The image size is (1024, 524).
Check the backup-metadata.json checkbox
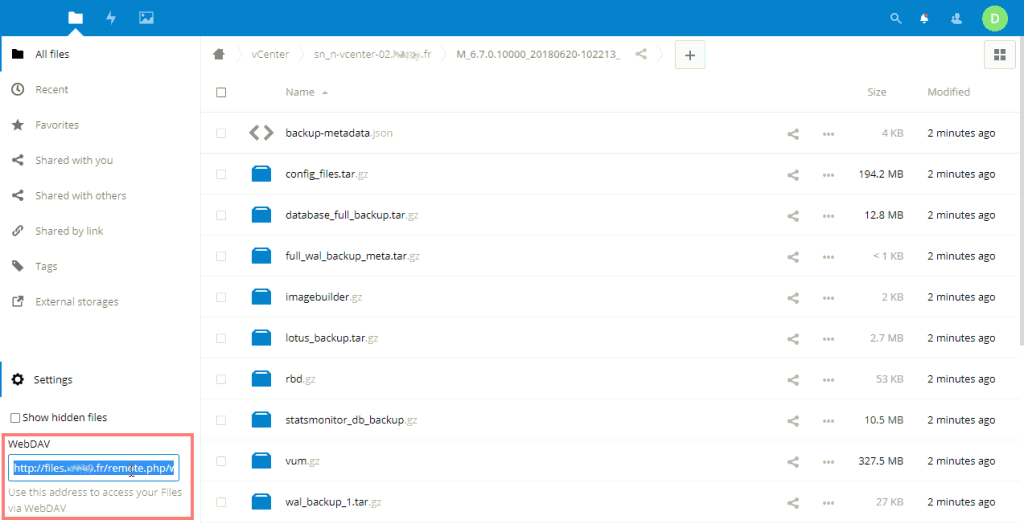pos(221,133)
